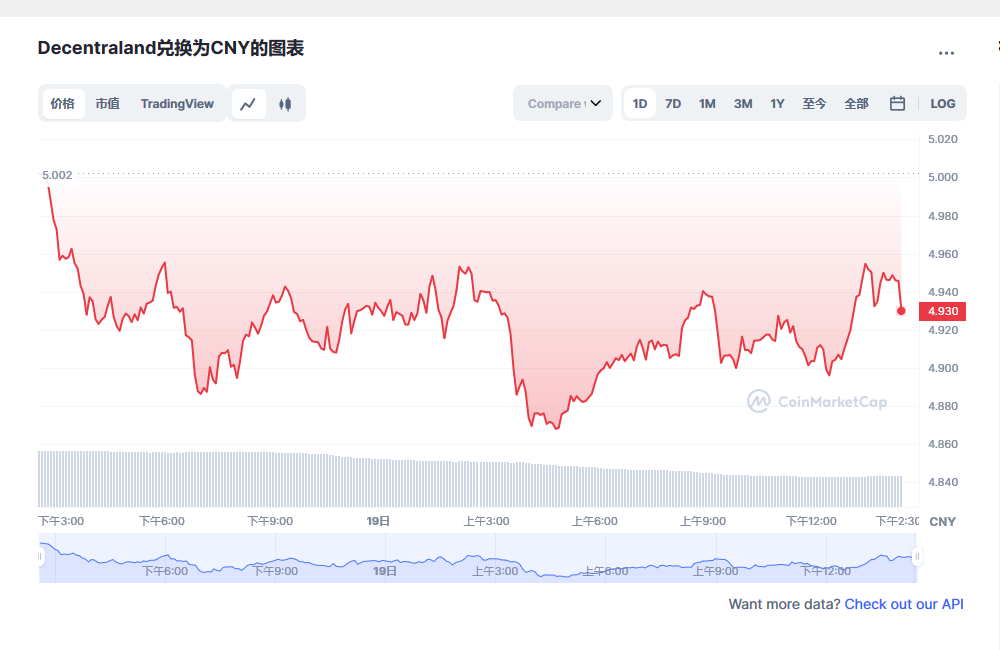This screenshot has height=650, width=1000.
Task: Select the 1M time range
Action: pyautogui.click(x=707, y=103)
